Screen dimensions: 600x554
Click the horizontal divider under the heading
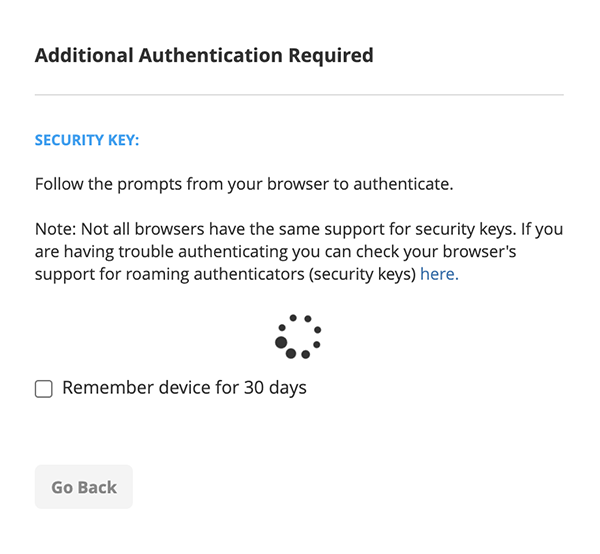point(299,95)
